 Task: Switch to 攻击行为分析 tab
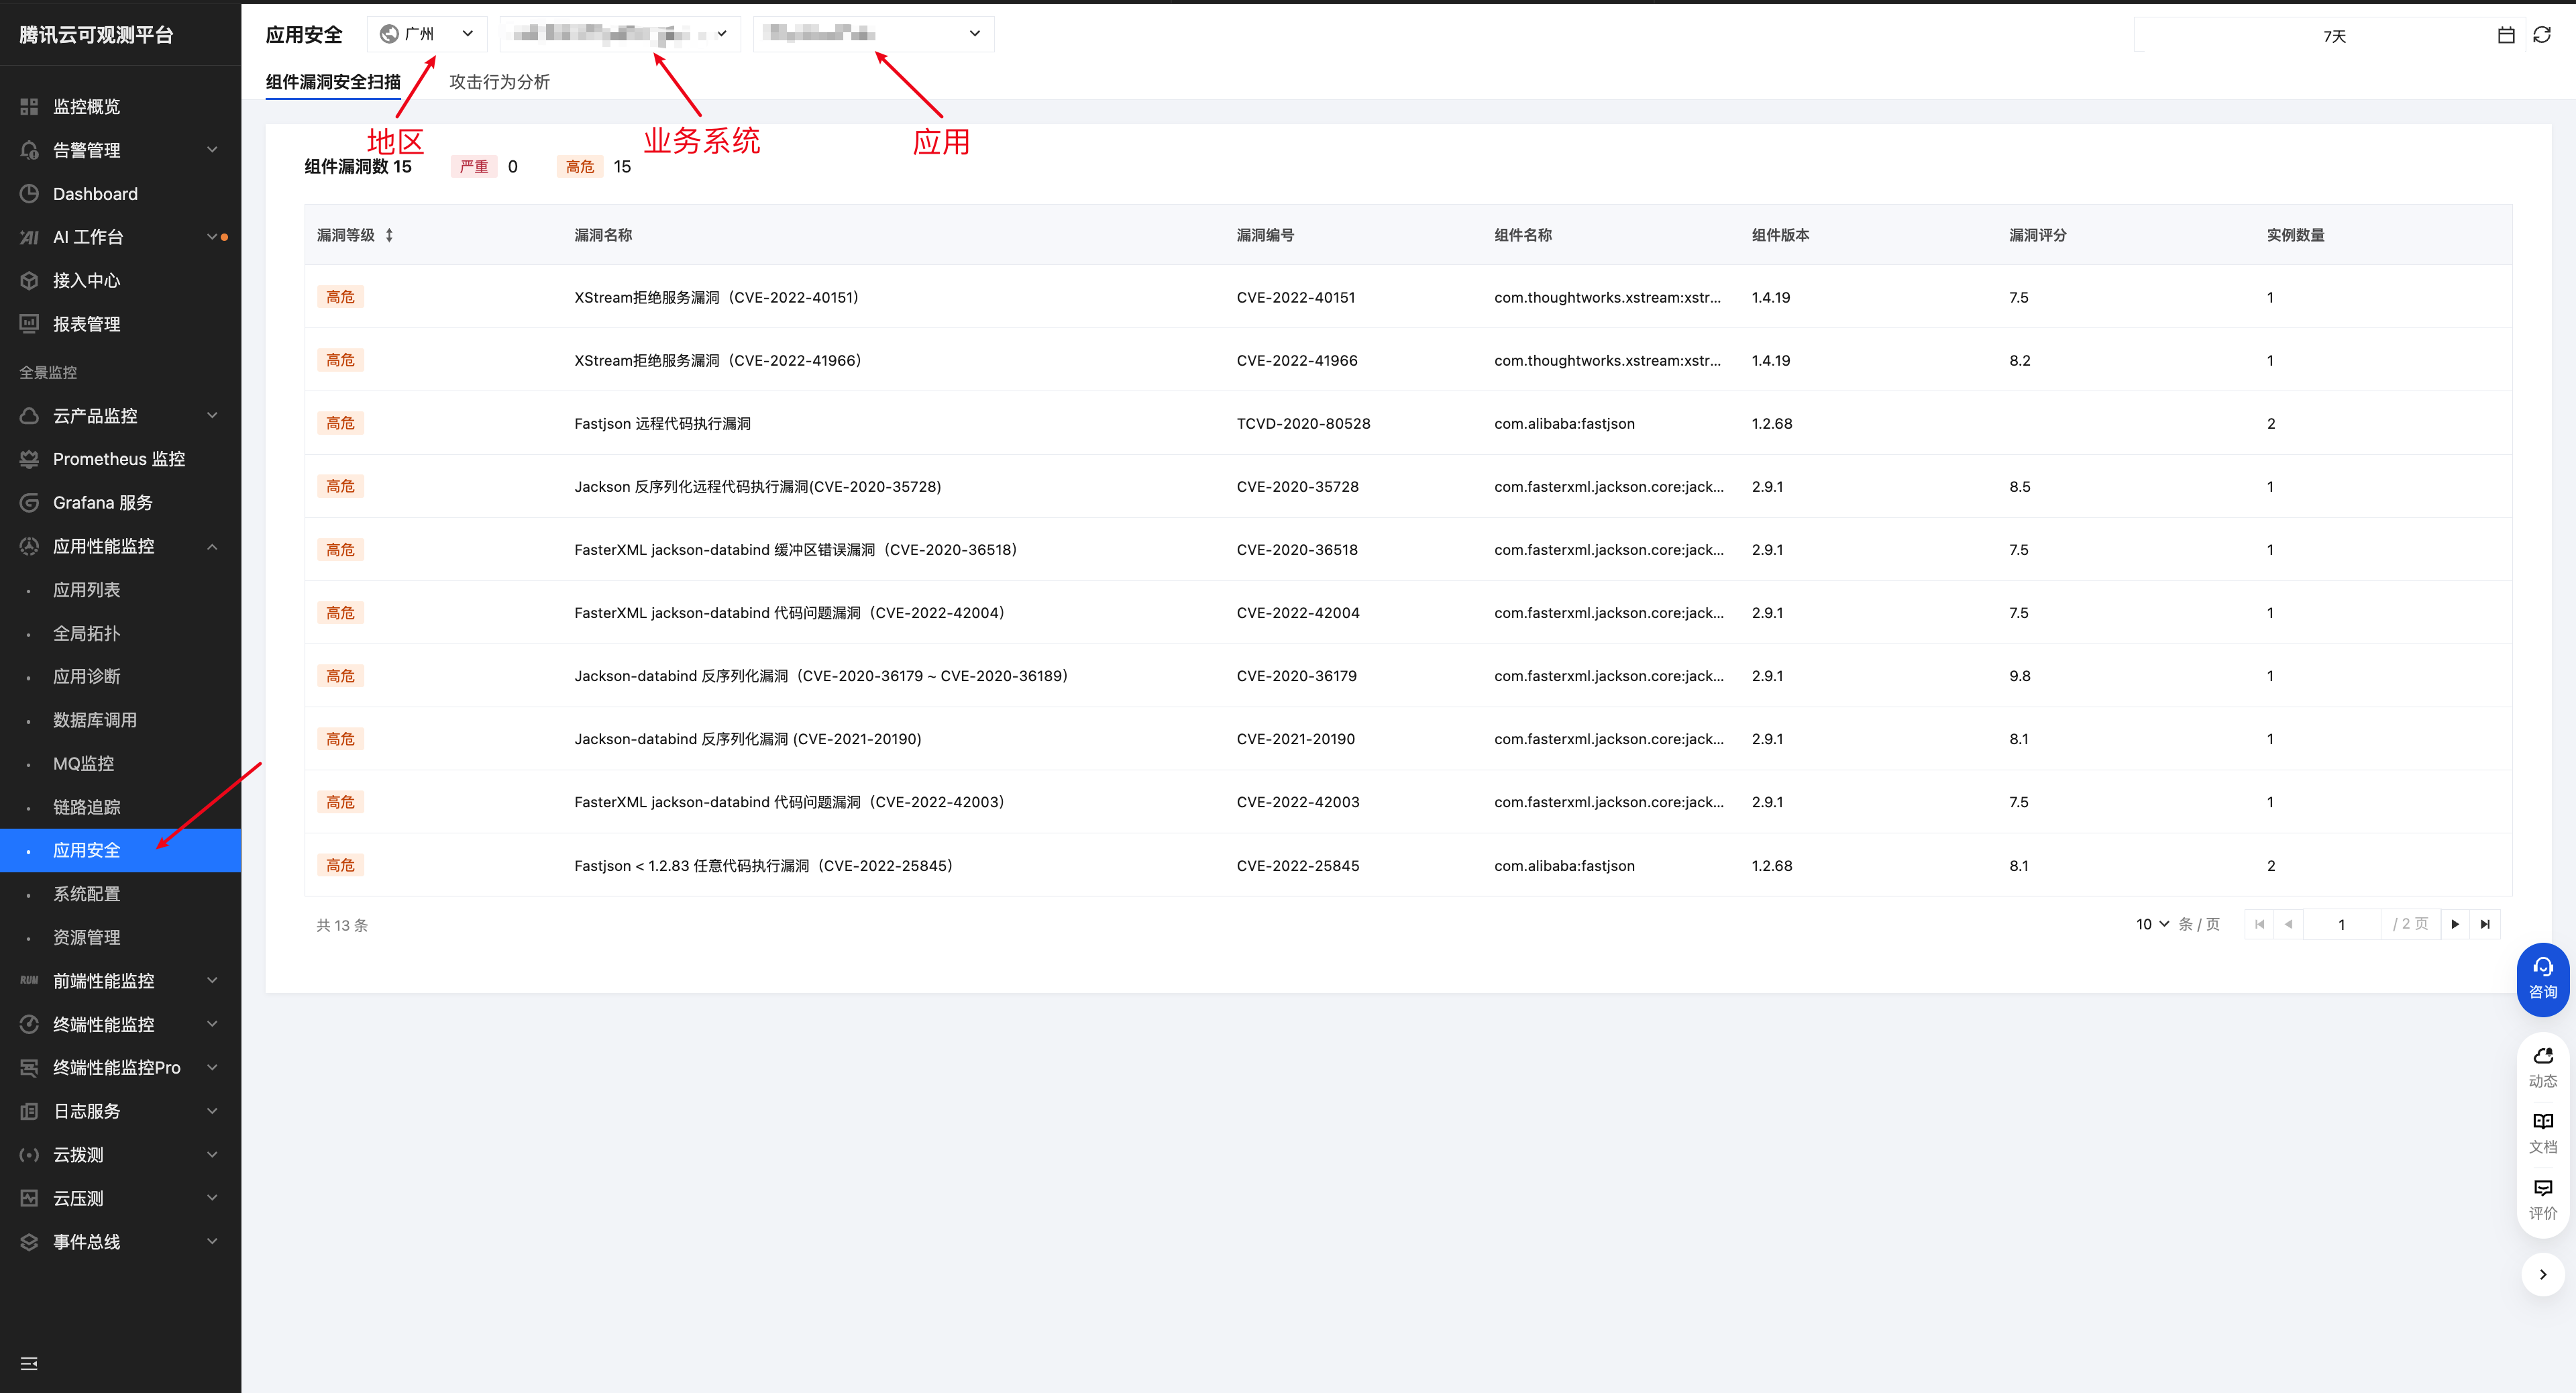coord(499,82)
